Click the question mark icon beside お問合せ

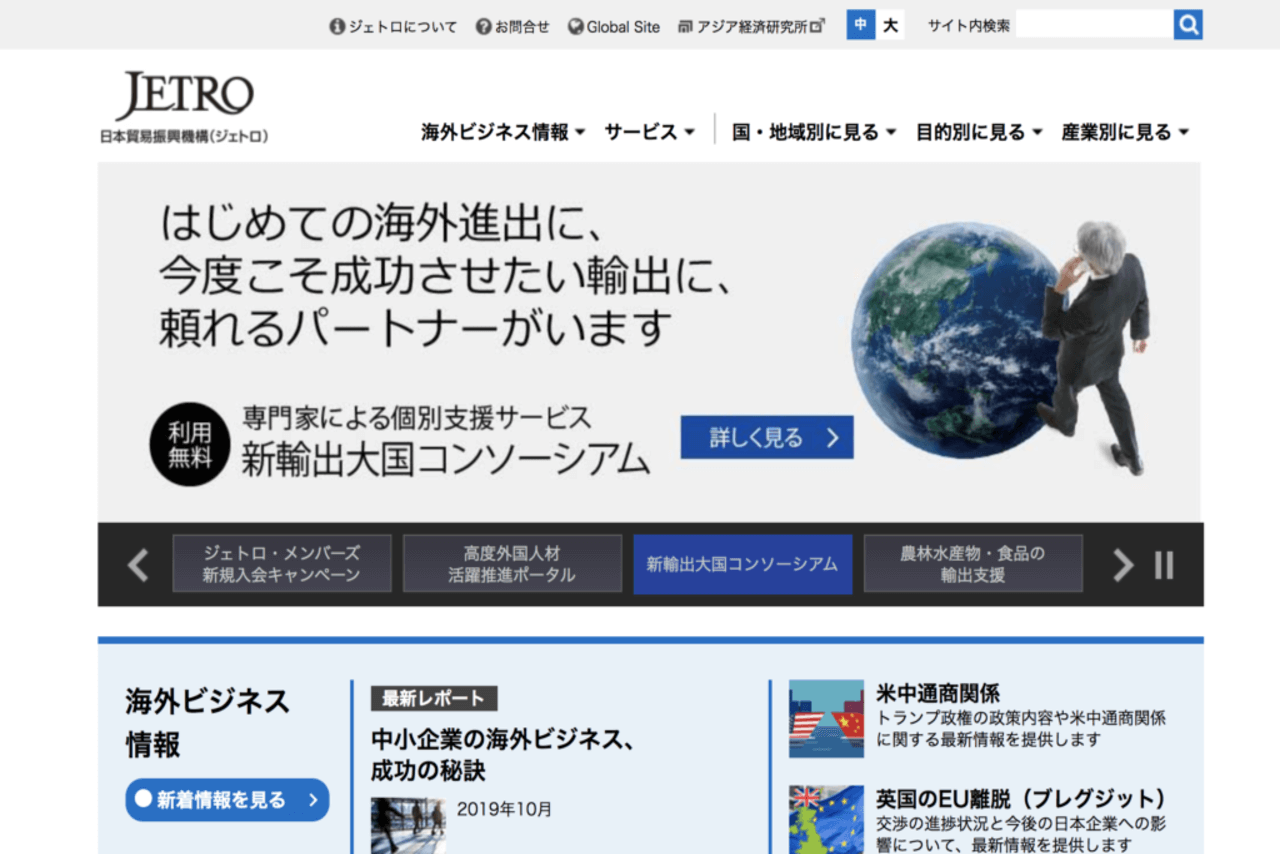(x=483, y=27)
